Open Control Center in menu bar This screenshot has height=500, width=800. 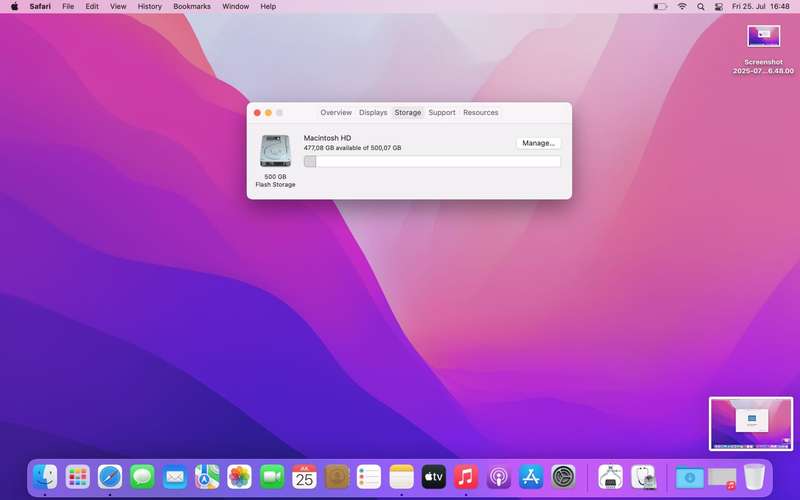tap(718, 7)
